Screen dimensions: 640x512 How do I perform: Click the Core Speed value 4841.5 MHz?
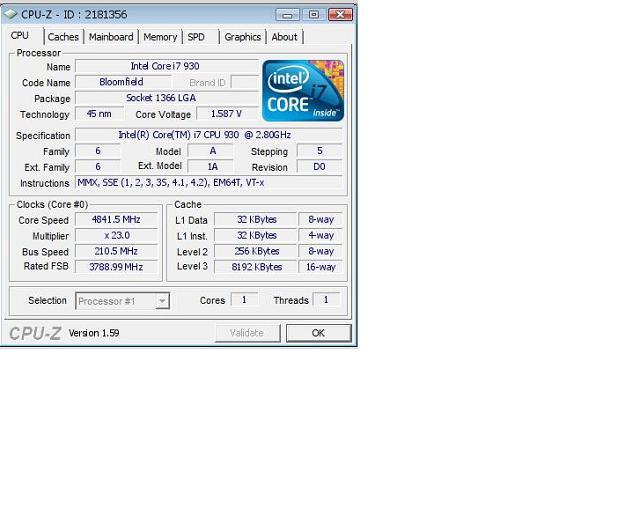tap(116, 220)
